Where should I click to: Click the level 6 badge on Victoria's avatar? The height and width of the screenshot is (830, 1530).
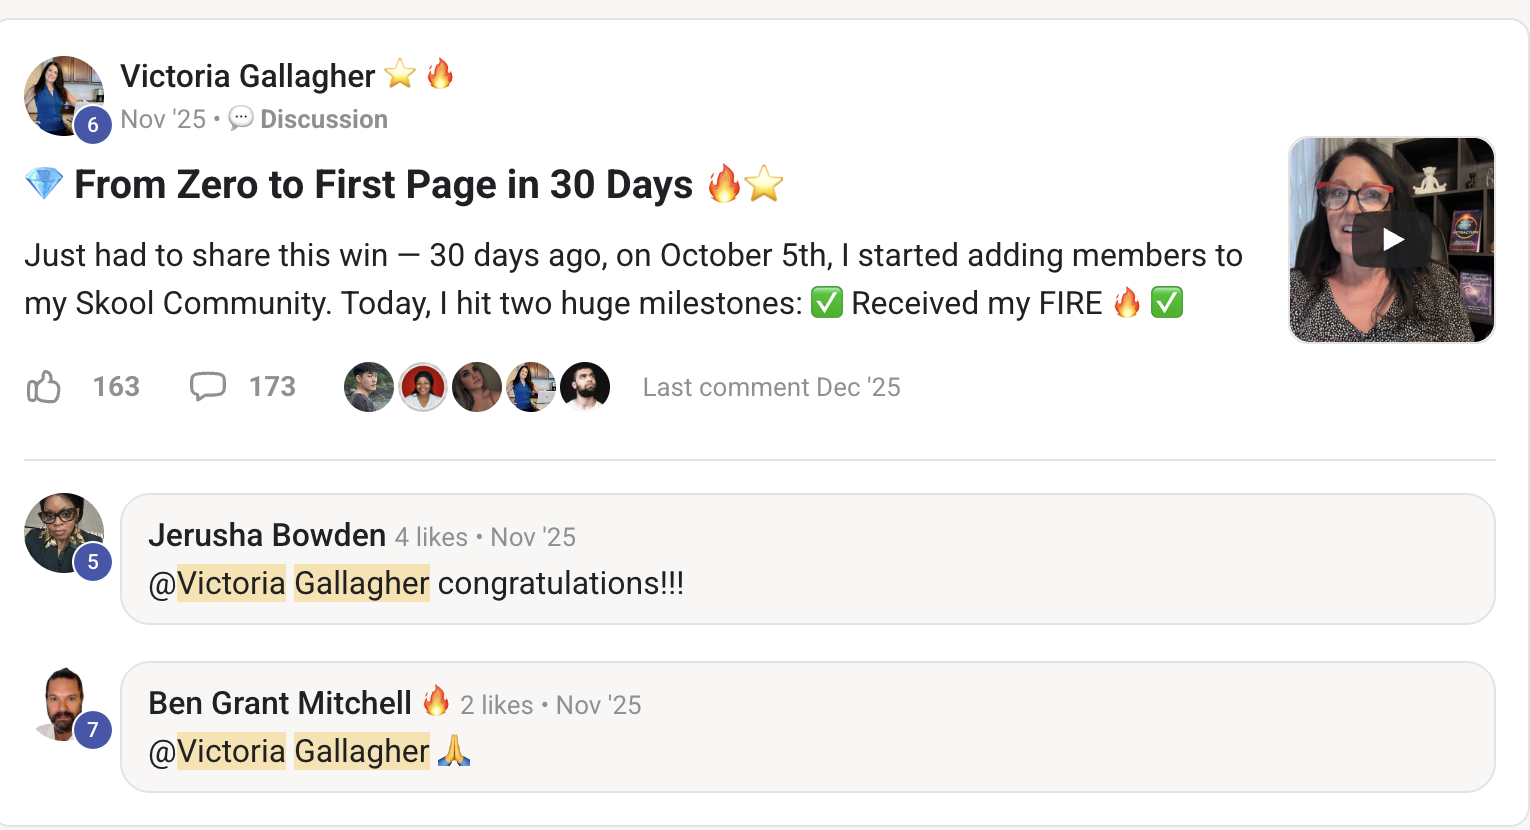[x=93, y=125]
